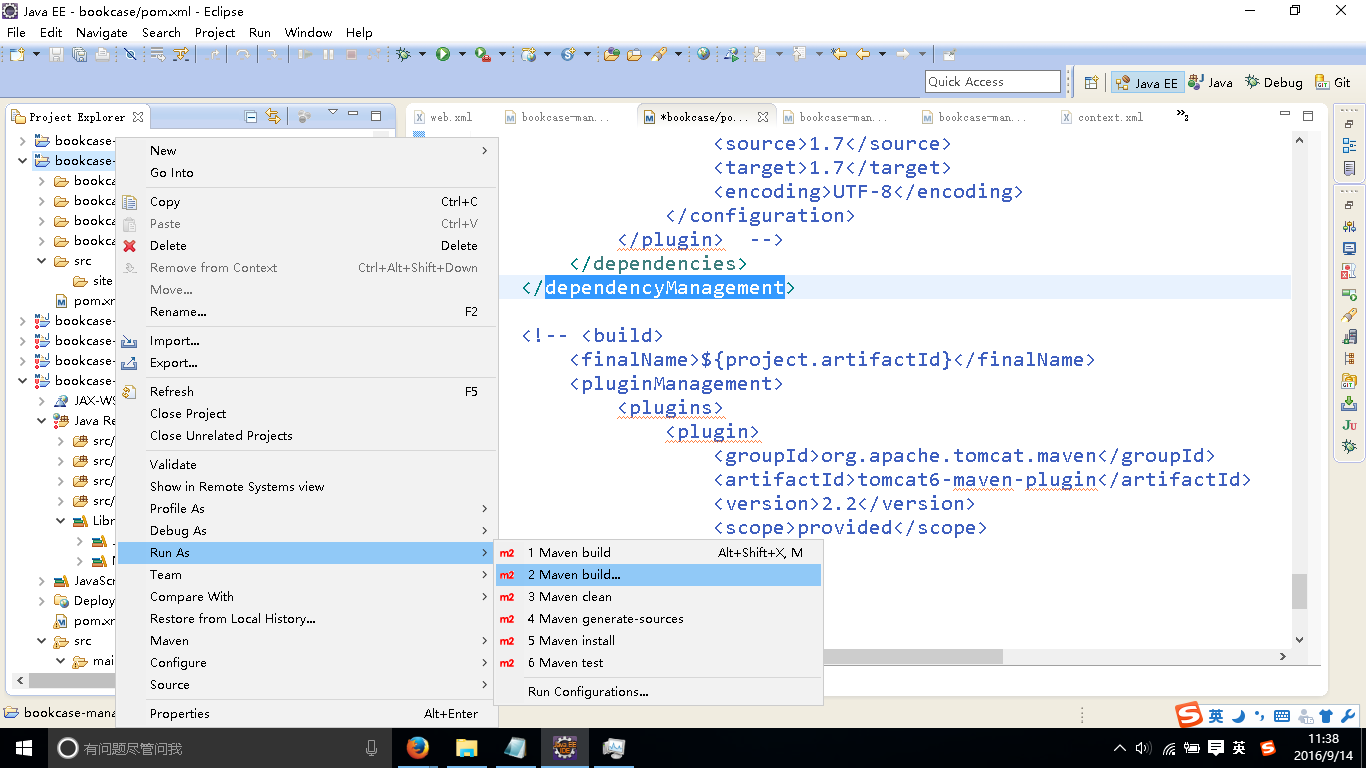The width and height of the screenshot is (1366, 768).
Task: Click the Search flashlight toolbar icon
Action: pos(659,54)
